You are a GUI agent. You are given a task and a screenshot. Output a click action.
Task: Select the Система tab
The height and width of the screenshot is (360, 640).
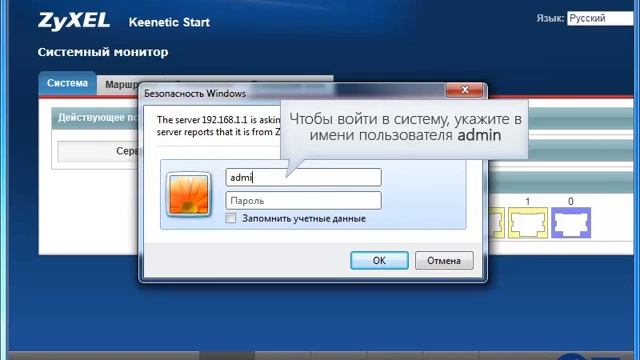point(67,83)
